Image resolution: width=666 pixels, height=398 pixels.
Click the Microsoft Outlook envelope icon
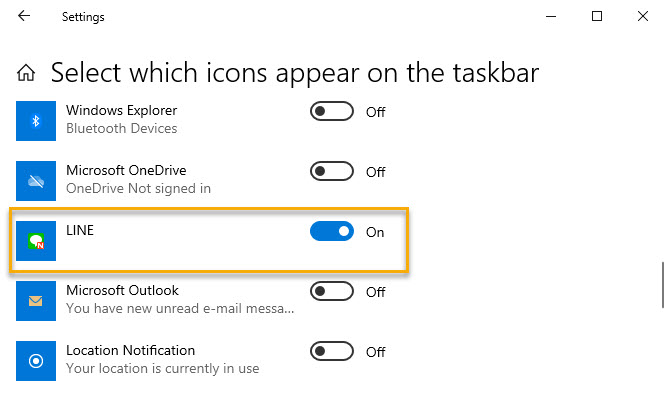point(36,301)
